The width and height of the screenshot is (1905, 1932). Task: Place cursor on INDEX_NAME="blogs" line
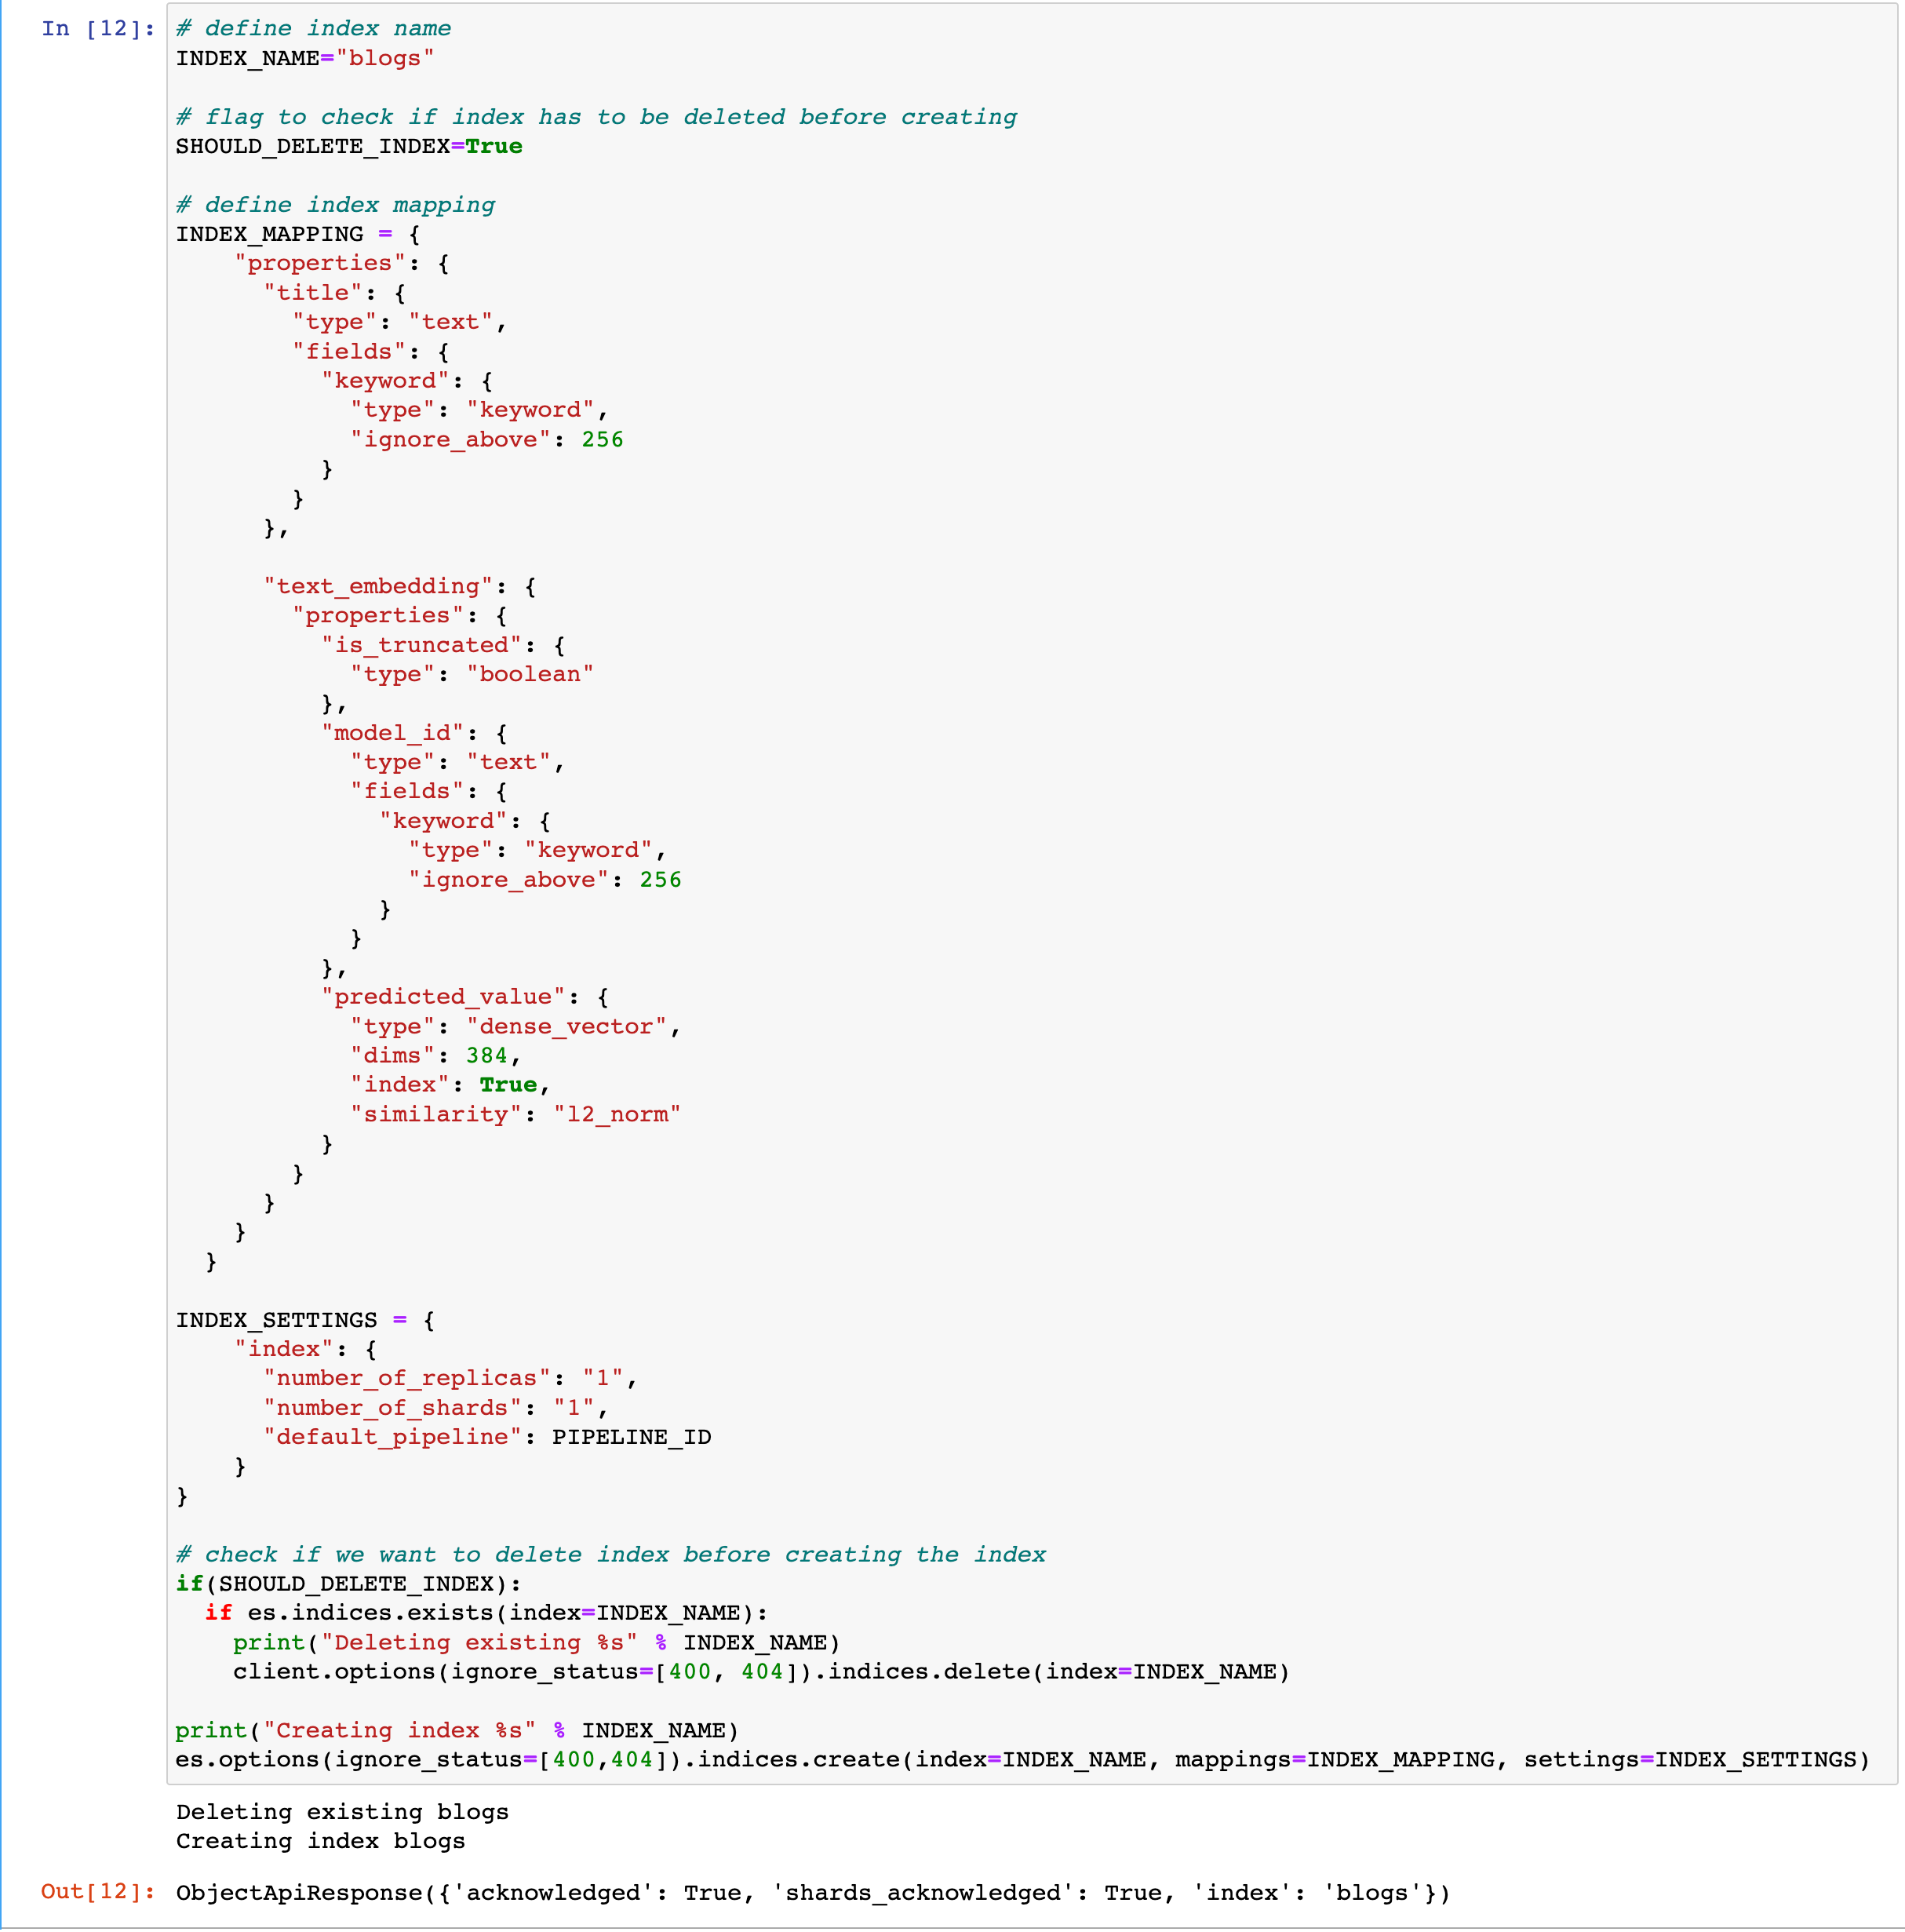304,58
